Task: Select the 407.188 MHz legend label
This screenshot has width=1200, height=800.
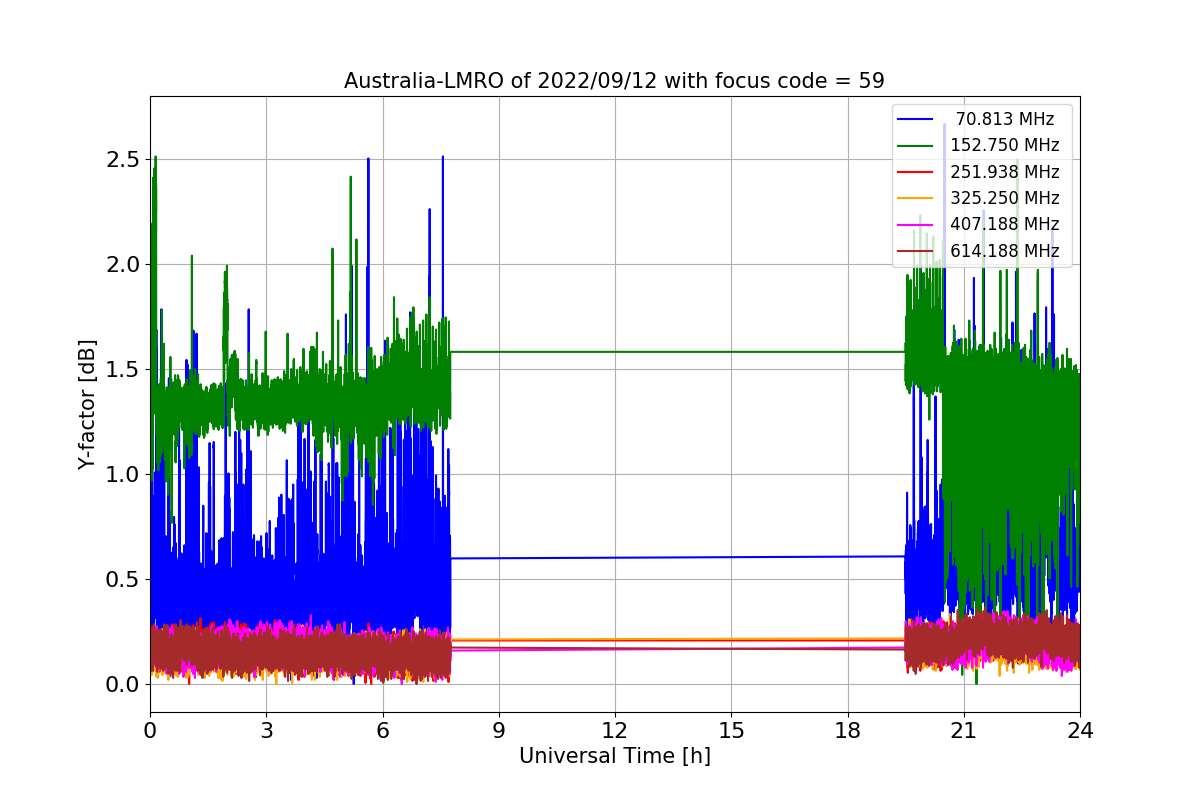Action: (1005, 224)
